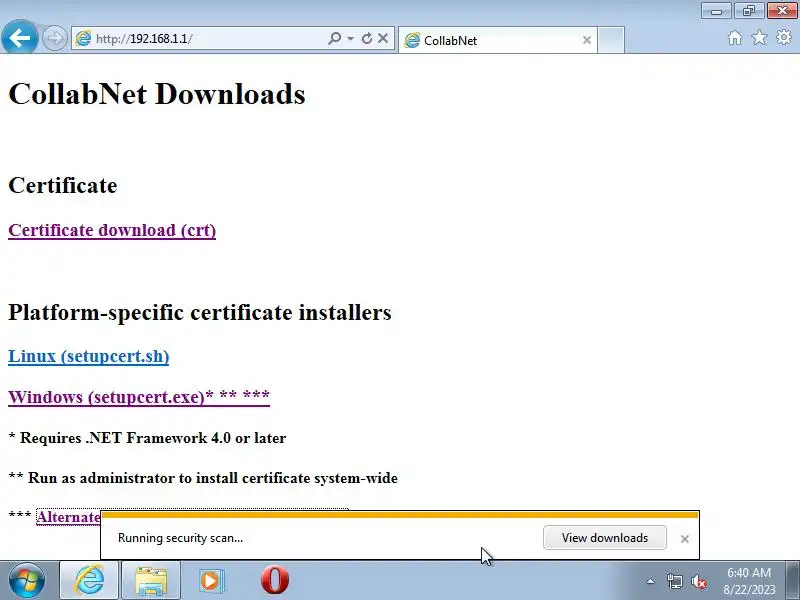Dismiss the security scan notification bar
800x600 pixels.
[685, 539]
